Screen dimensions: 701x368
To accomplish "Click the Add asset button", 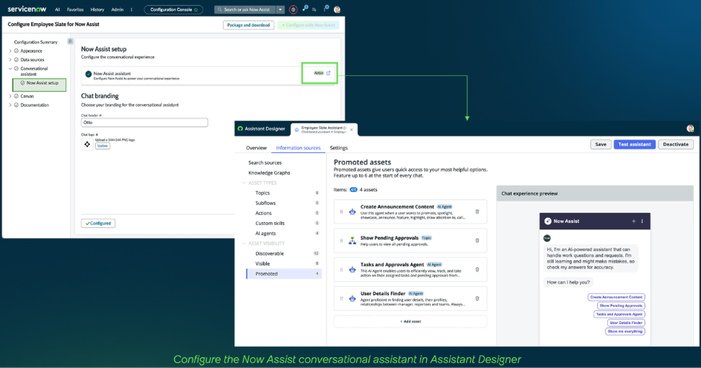I will pos(410,321).
